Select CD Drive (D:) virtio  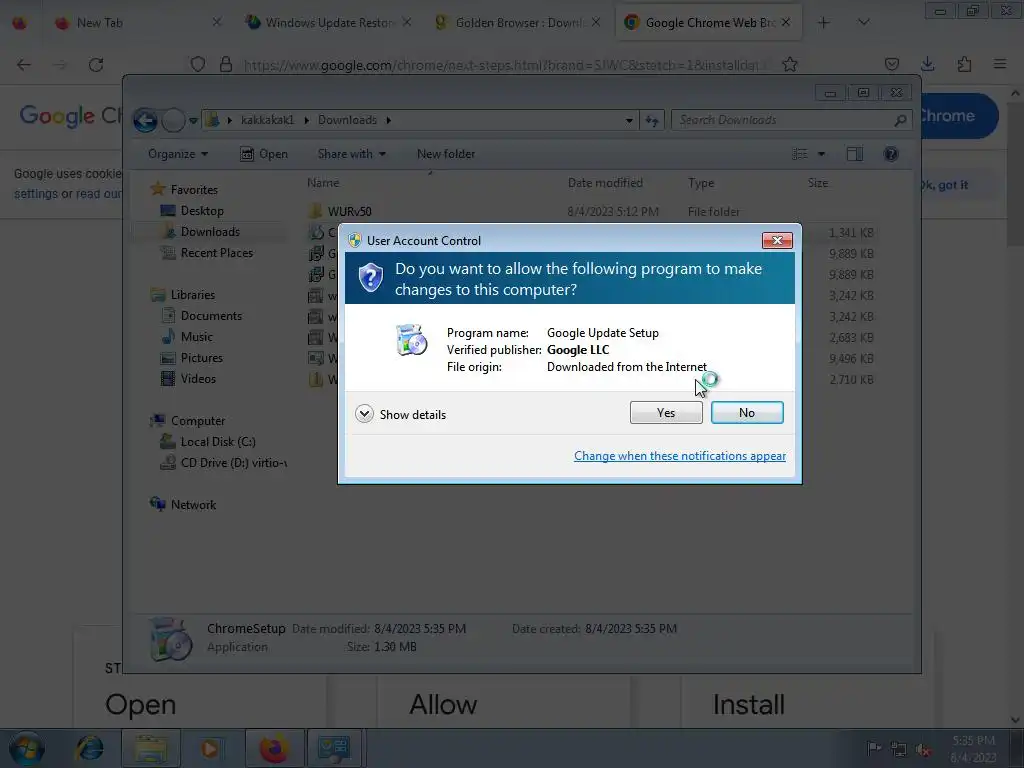233,462
